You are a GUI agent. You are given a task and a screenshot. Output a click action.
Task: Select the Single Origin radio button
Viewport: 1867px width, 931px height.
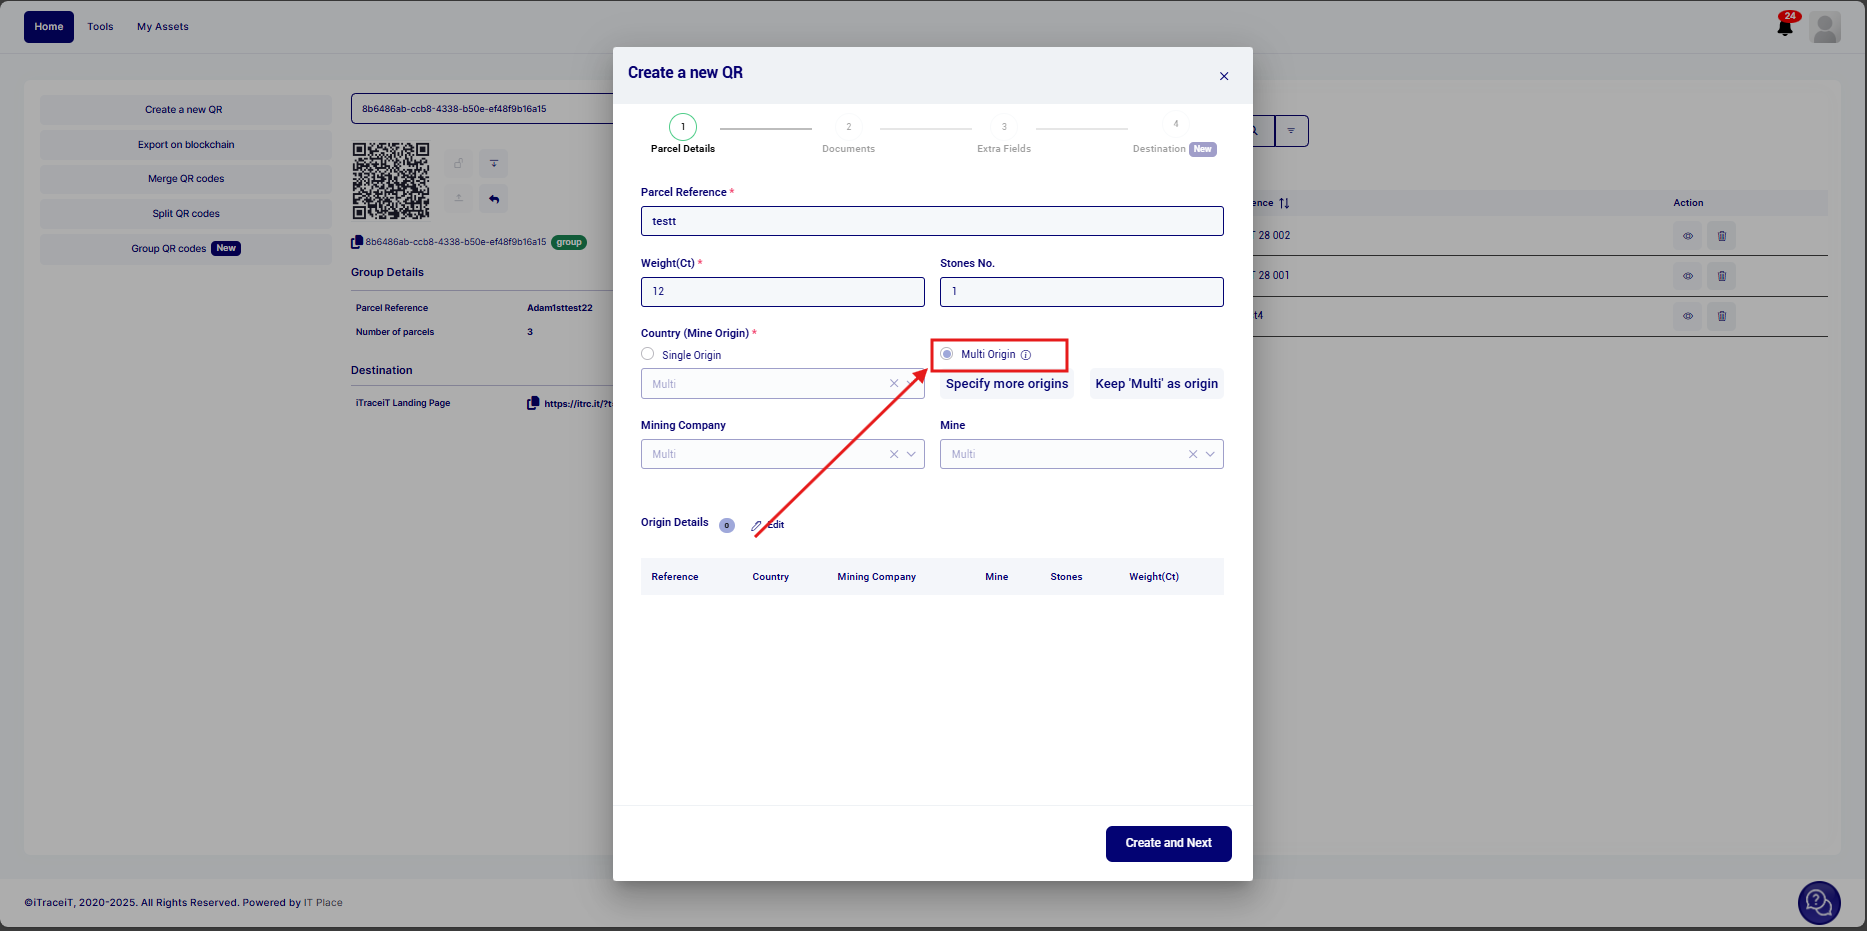coord(648,354)
